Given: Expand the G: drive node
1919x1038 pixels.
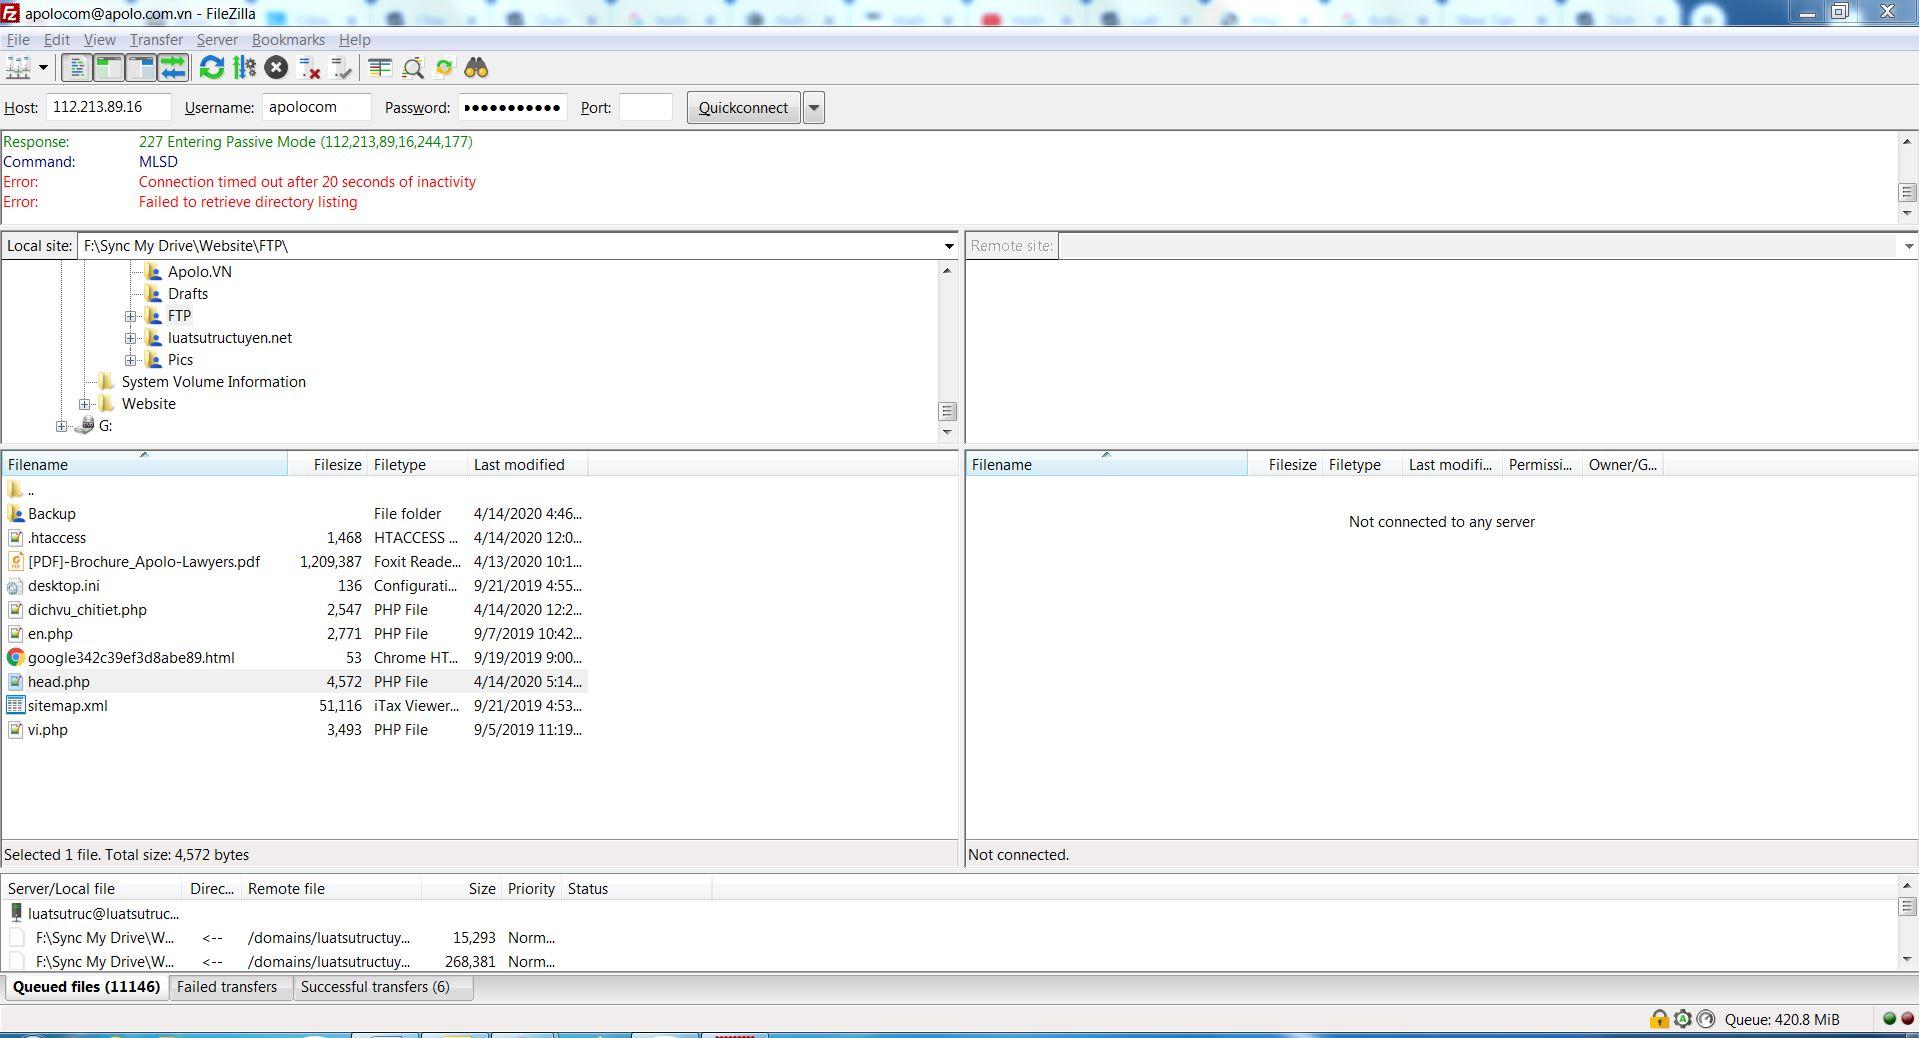Looking at the screenshot, I should [61, 426].
